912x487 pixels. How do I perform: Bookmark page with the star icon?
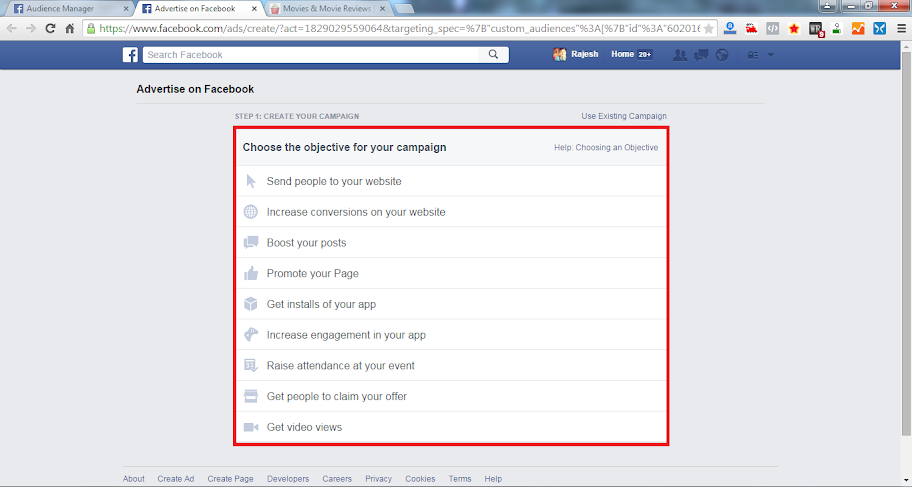click(708, 29)
